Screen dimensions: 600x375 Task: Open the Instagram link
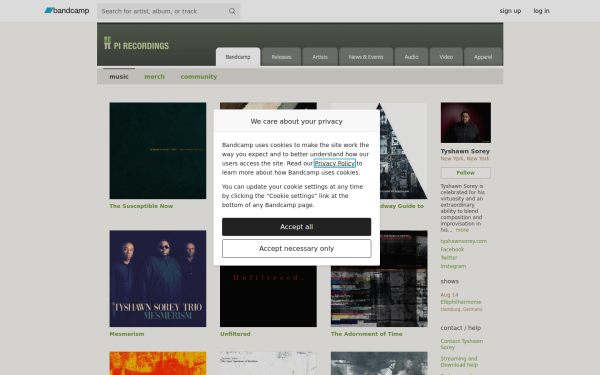tap(453, 266)
